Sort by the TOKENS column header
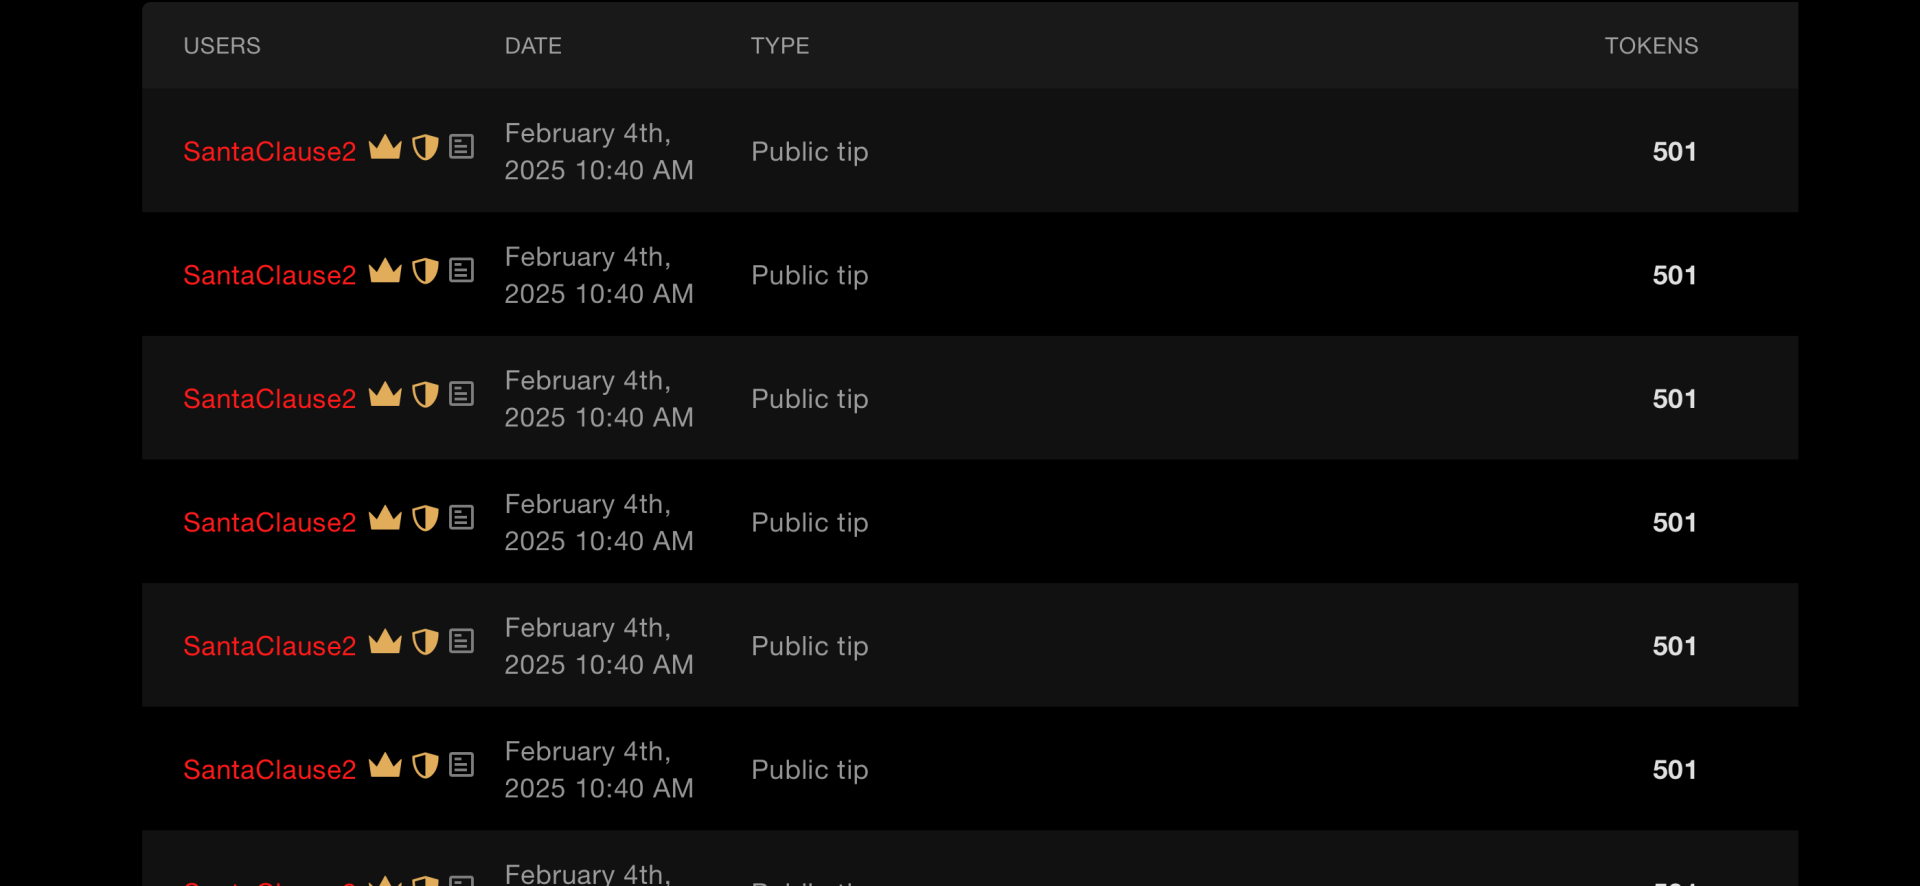The height and width of the screenshot is (886, 1920). coord(1651,46)
